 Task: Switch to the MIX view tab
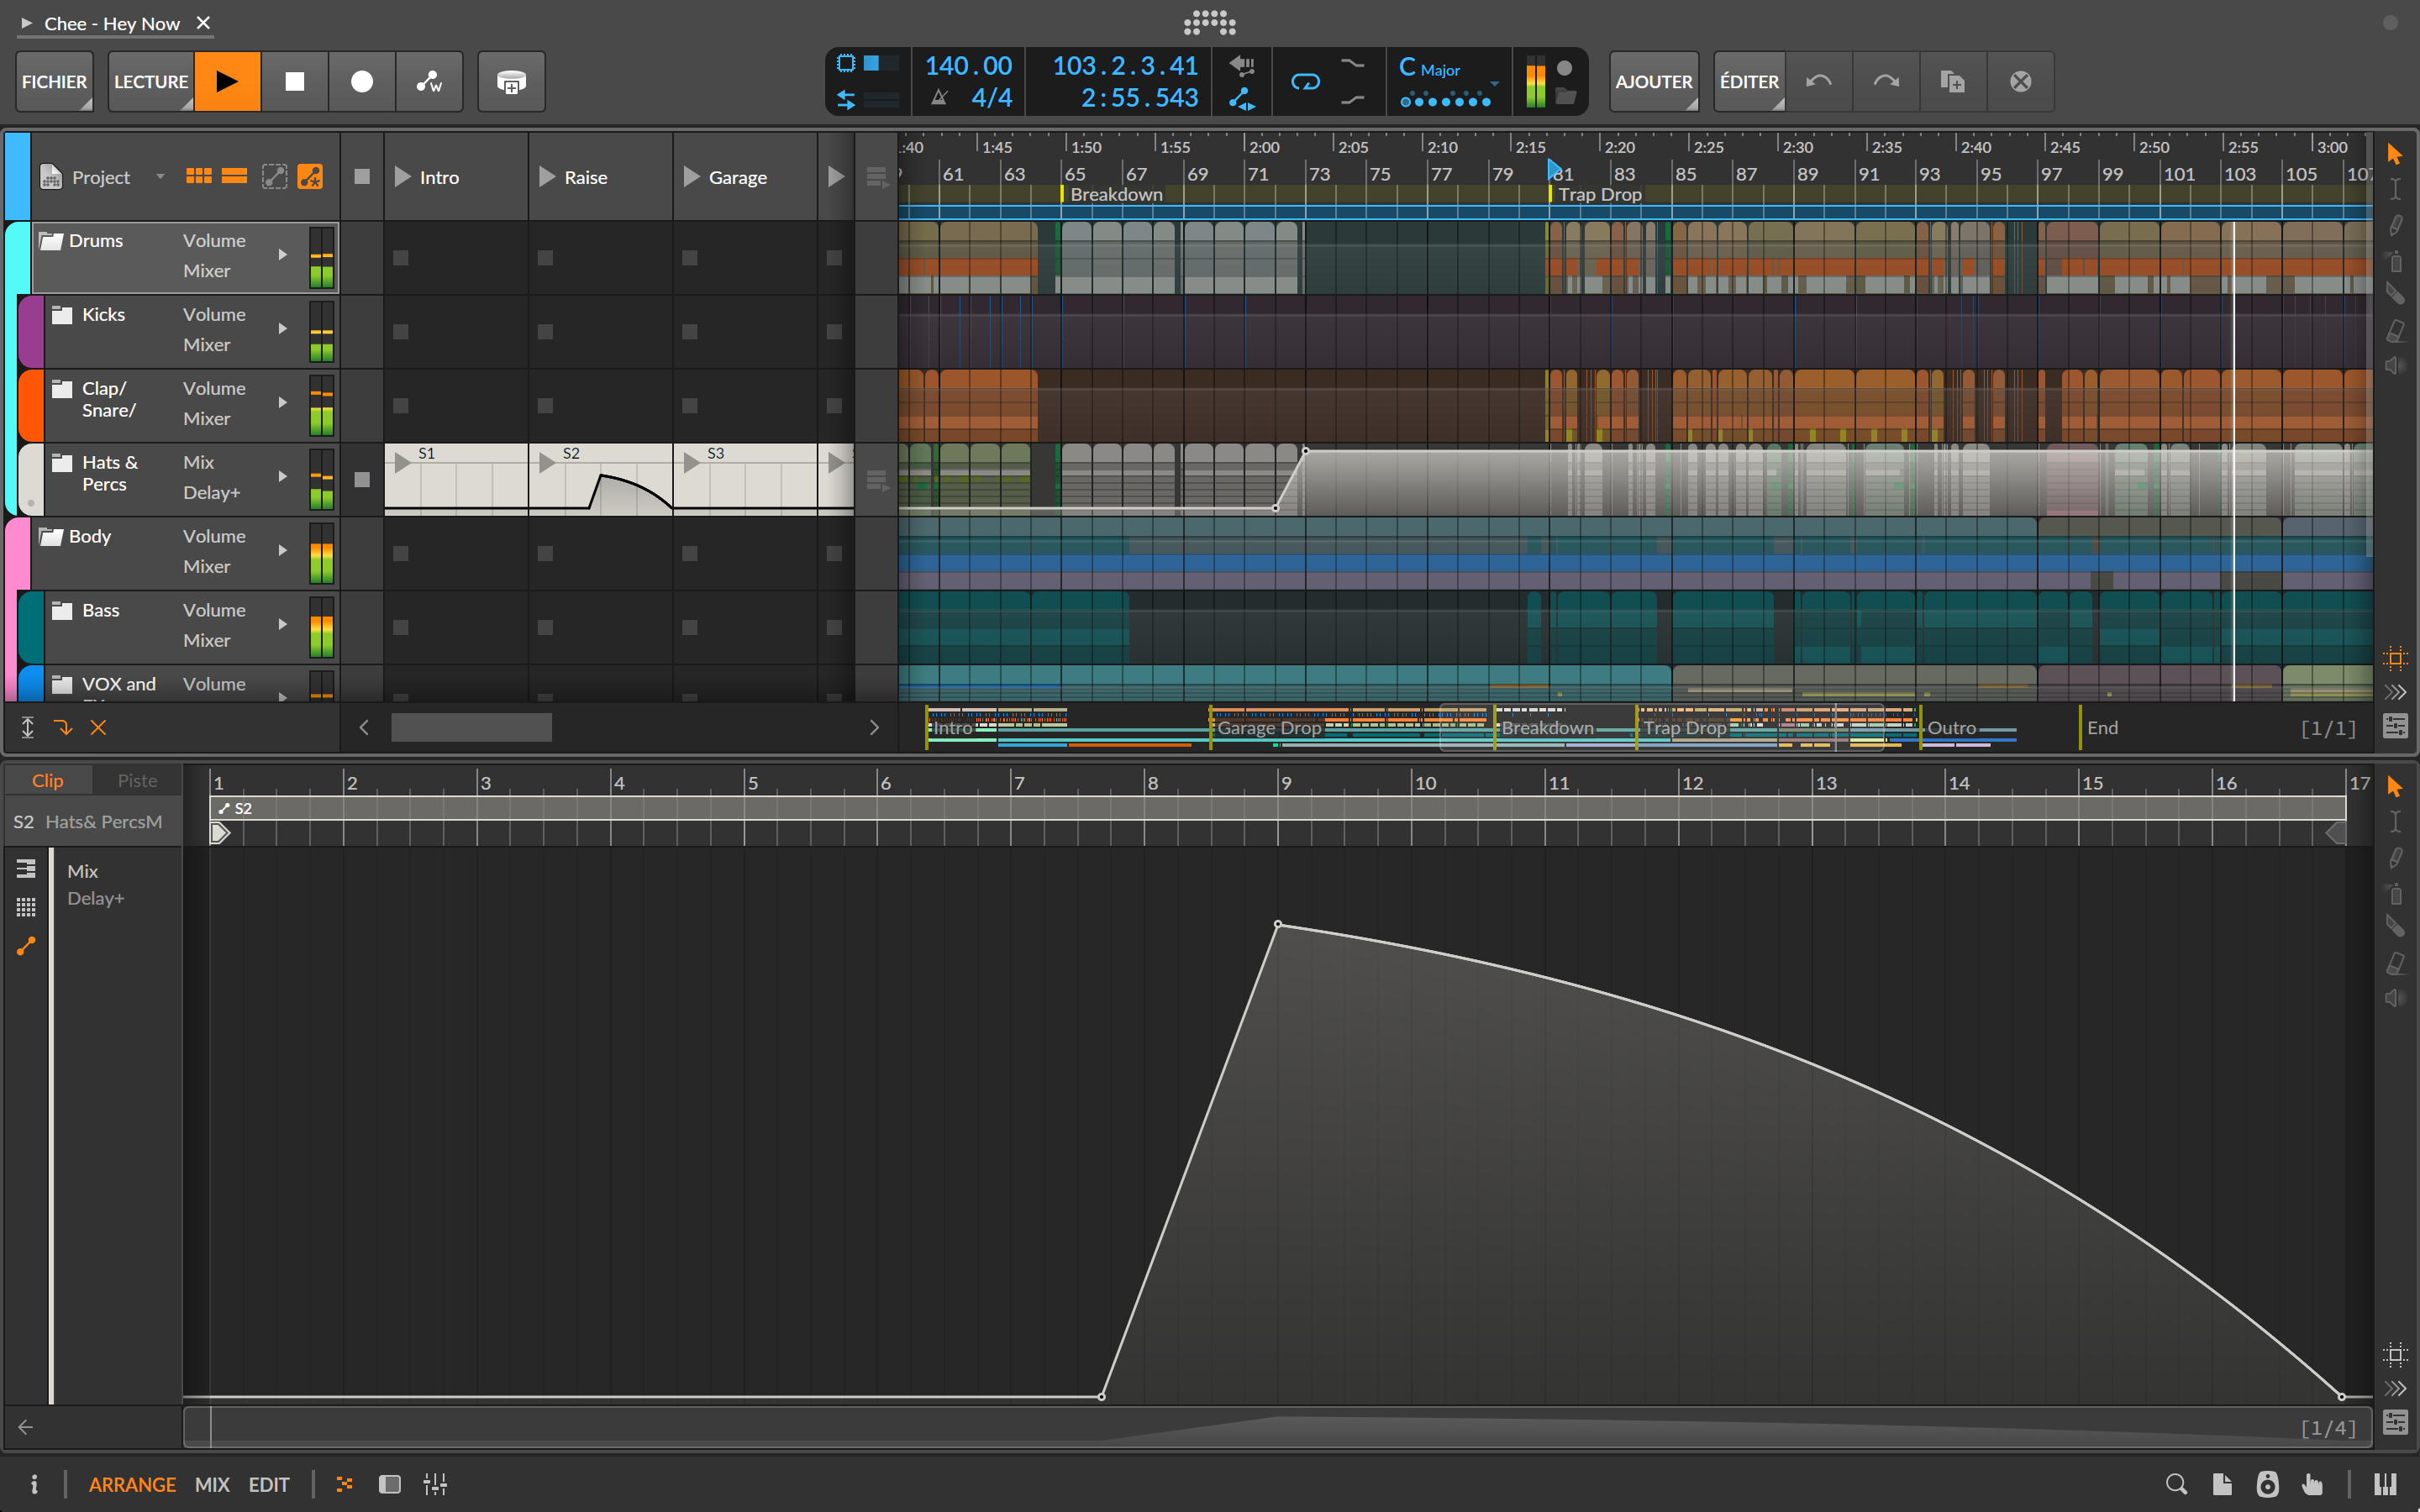coord(211,1484)
